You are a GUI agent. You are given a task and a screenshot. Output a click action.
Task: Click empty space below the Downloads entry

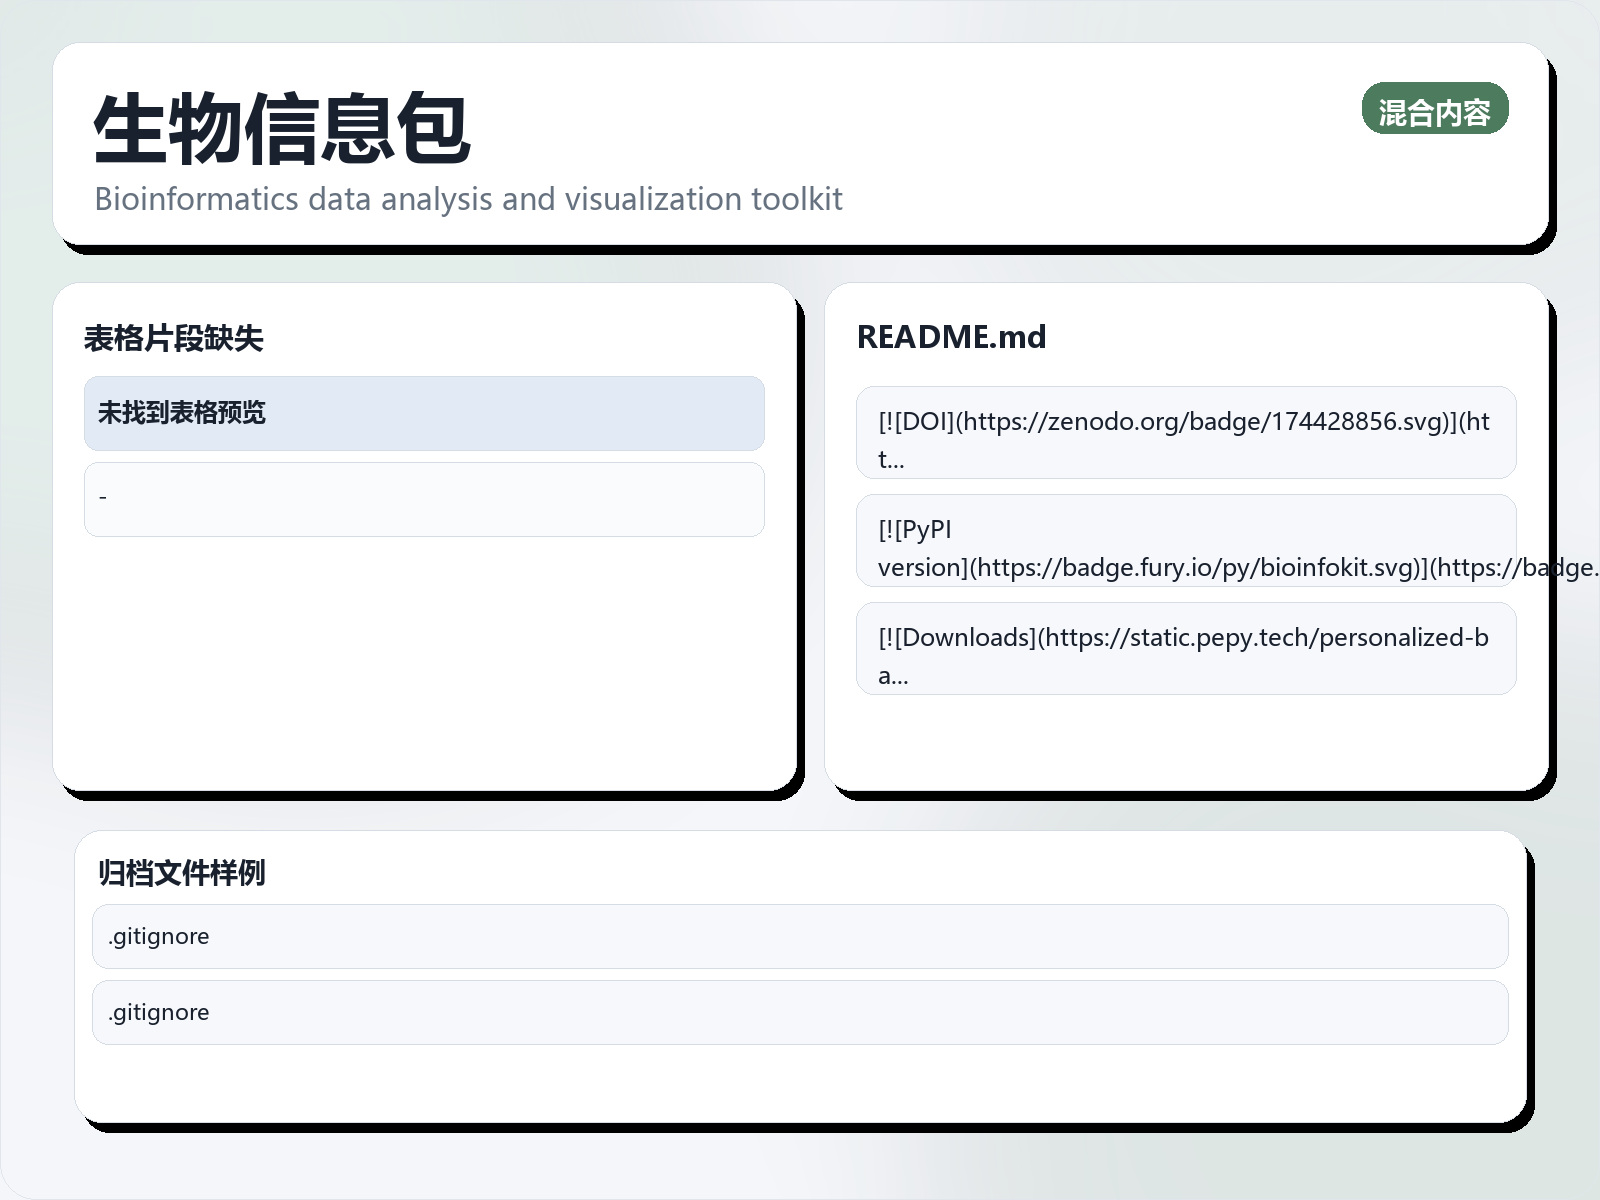coord(1185,740)
